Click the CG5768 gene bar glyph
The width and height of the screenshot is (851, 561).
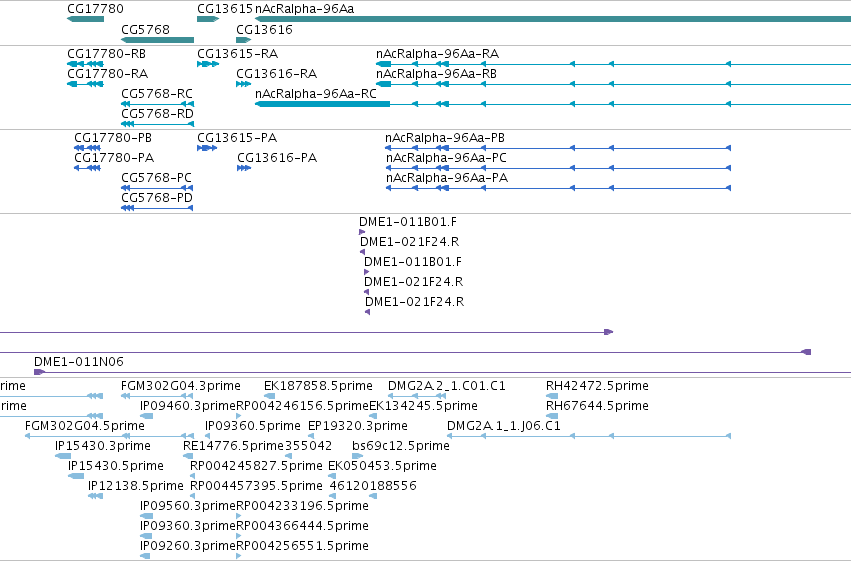pyautogui.click(x=157, y=40)
